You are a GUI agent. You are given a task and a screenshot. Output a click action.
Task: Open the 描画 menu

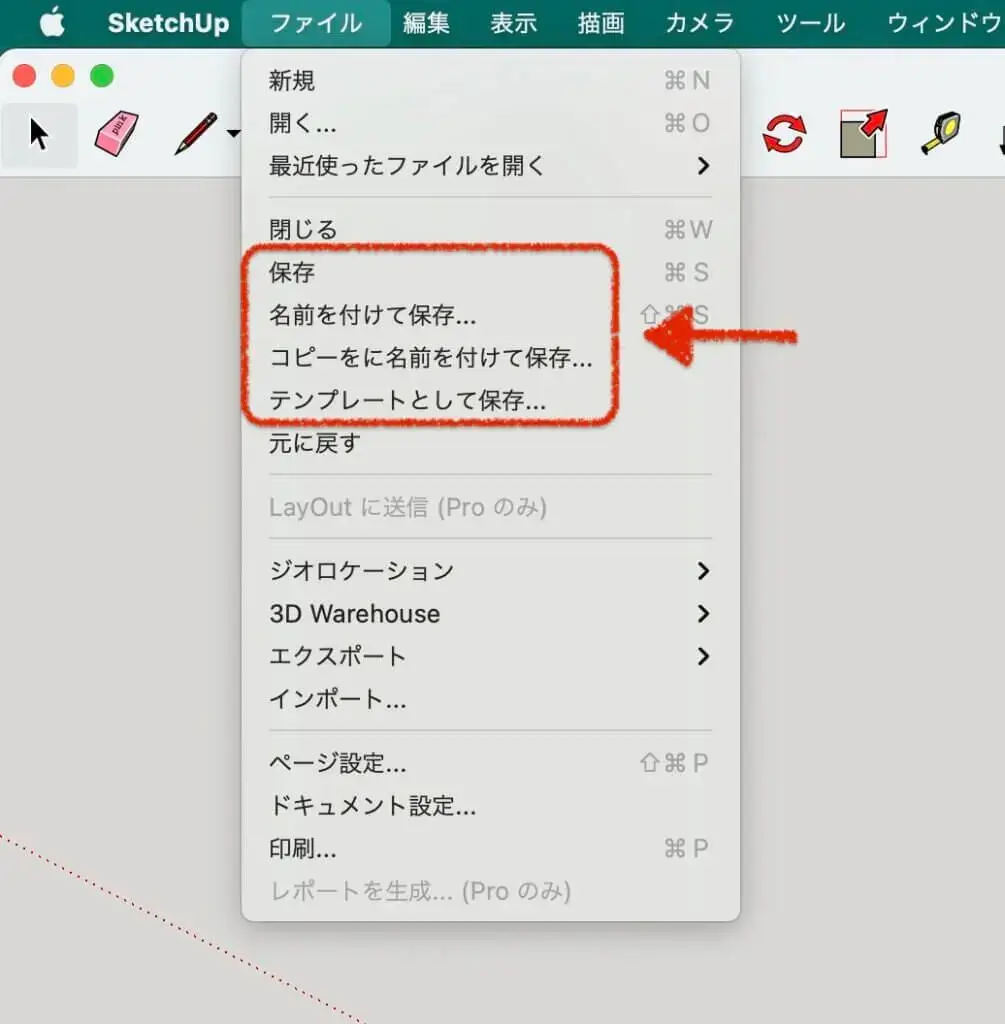pos(601,23)
